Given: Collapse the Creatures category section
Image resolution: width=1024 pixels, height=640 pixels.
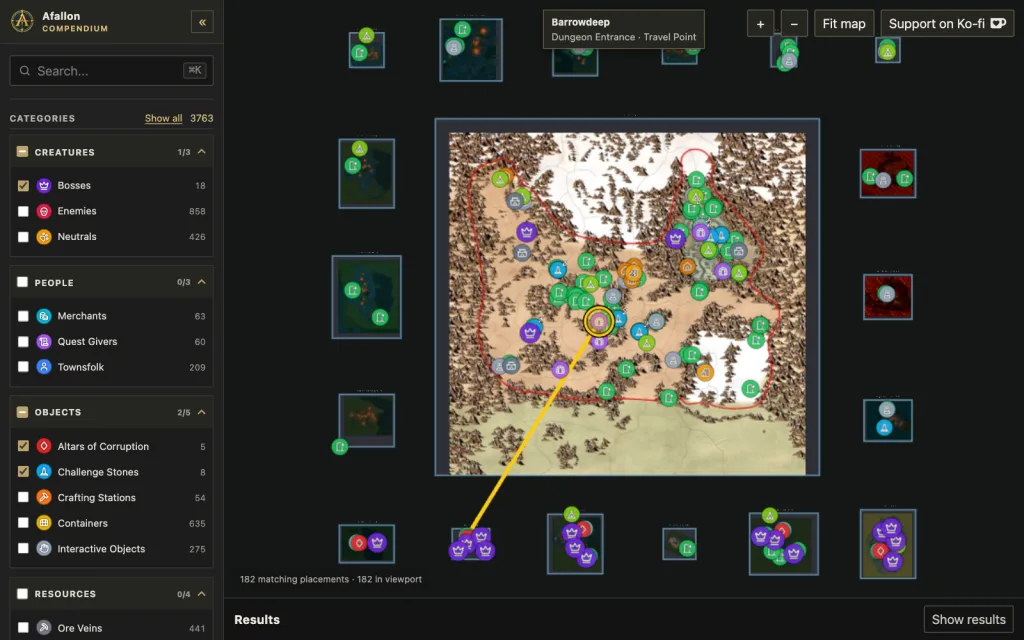Looking at the screenshot, I should tap(202, 152).
